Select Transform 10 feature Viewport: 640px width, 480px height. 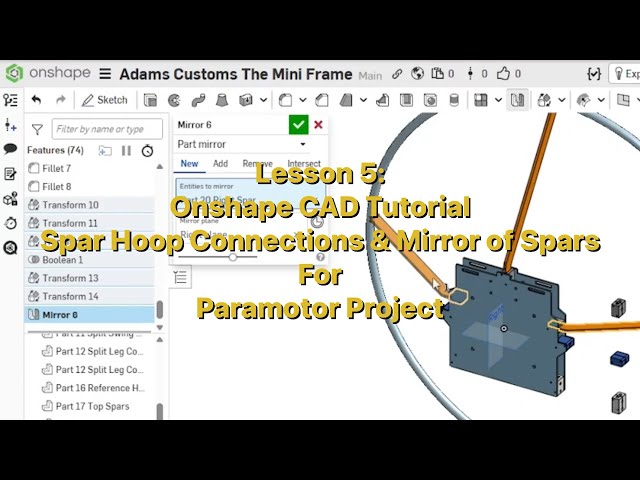(91, 205)
